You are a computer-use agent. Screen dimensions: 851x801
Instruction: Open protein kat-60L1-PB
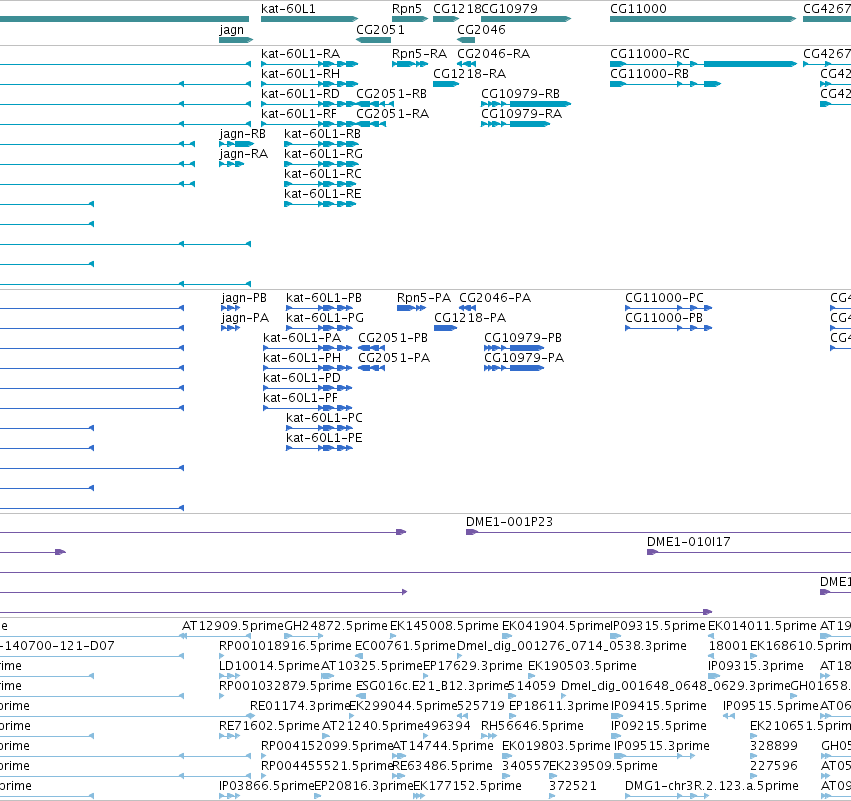click(324, 298)
